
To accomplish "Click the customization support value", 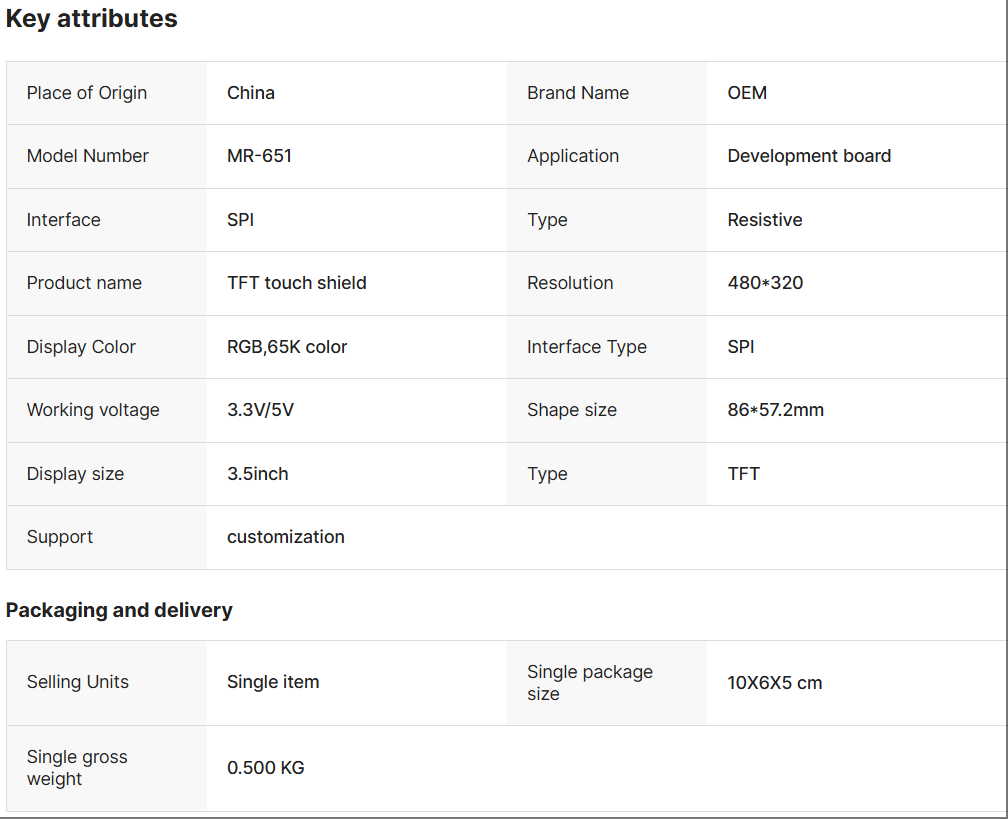I will pyautogui.click(x=286, y=537).
